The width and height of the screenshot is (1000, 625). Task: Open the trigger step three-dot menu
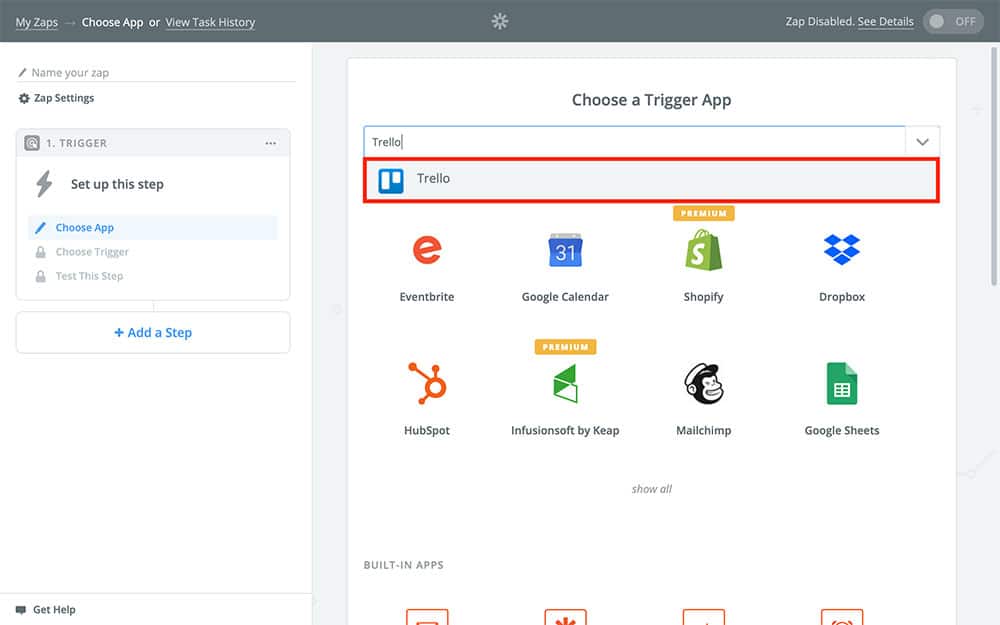click(x=271, y=143)
